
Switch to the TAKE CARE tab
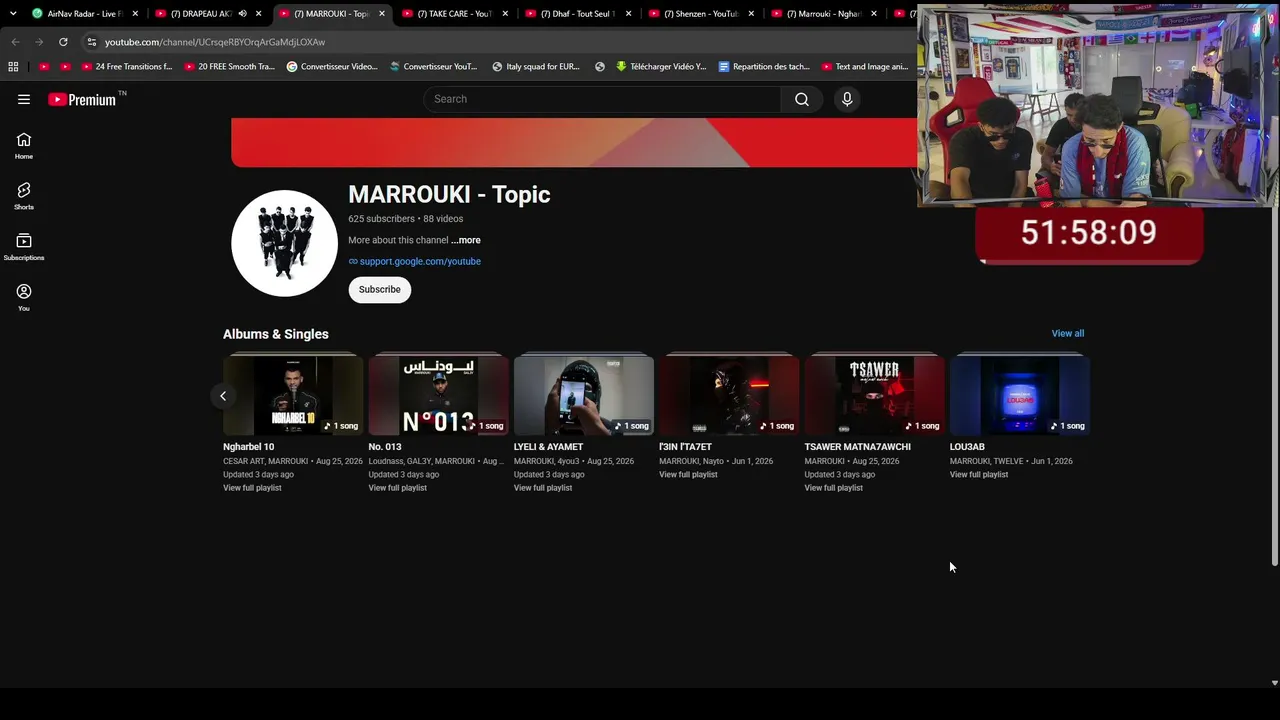(453, 14)
